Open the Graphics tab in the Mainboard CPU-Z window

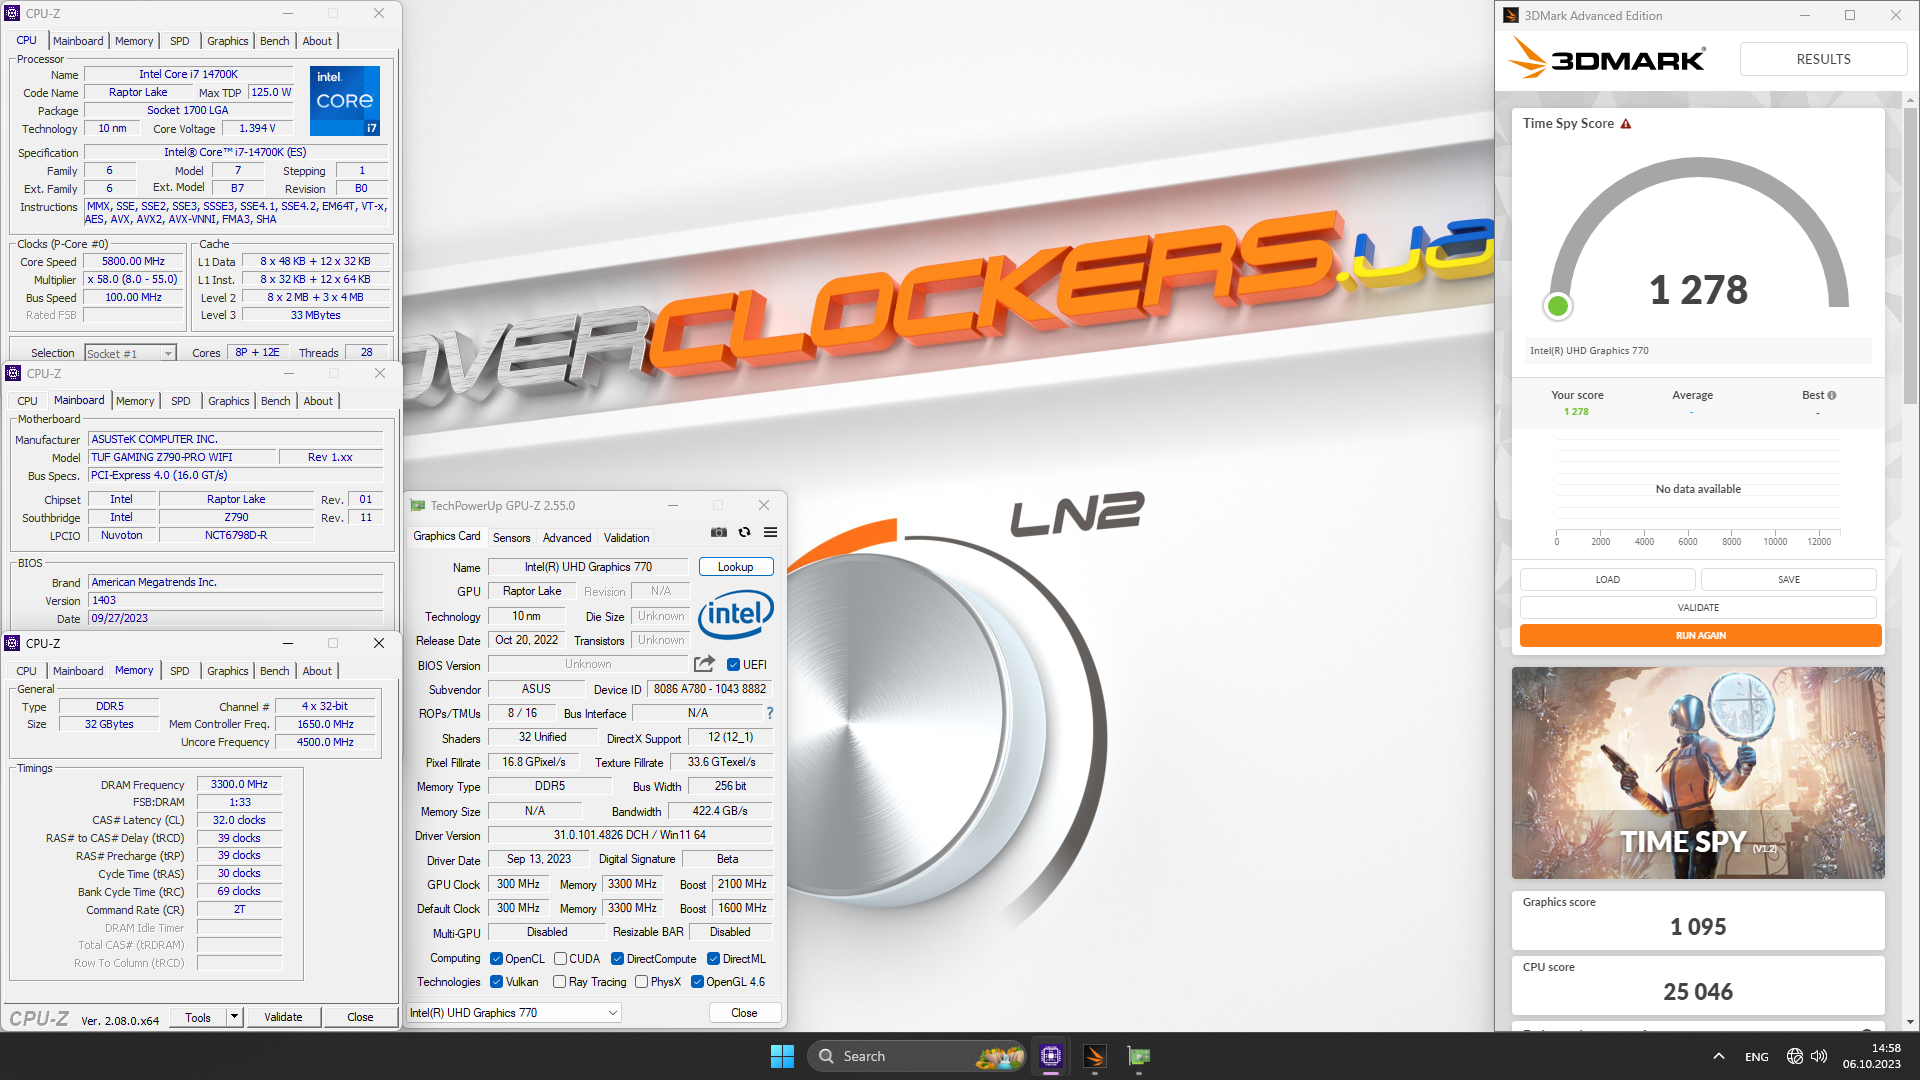[x=229, y=401]
